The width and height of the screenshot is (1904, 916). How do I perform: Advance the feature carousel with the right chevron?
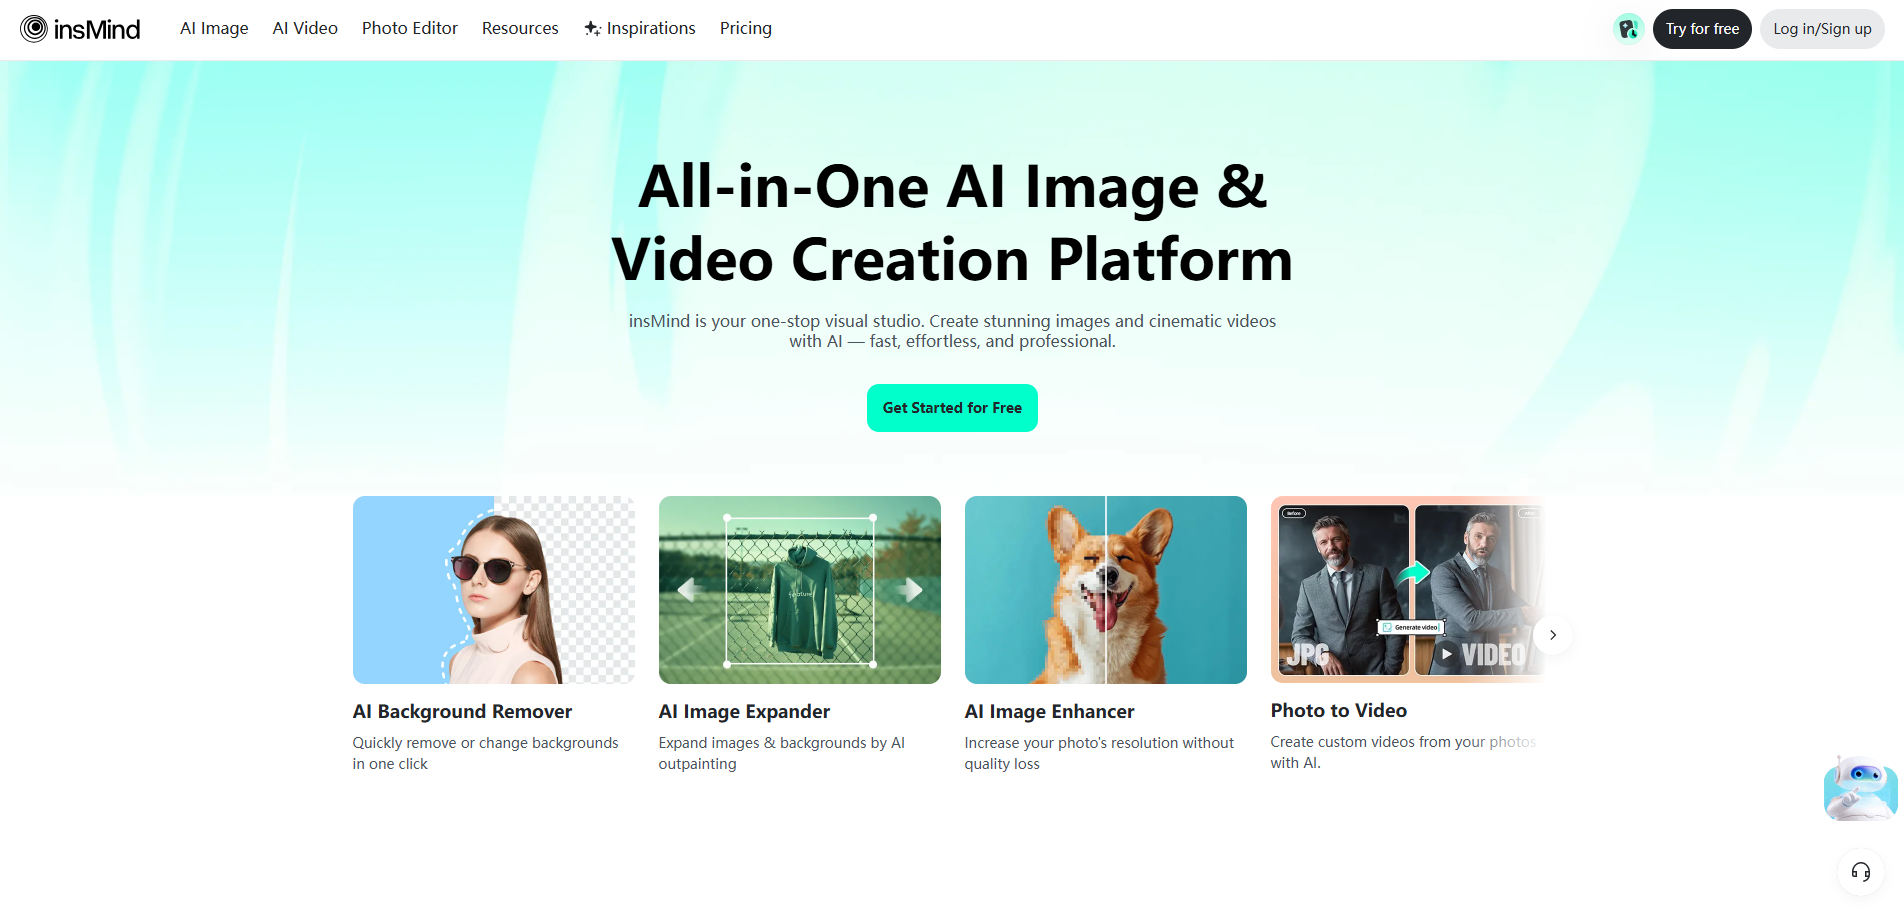[1552, 634]
